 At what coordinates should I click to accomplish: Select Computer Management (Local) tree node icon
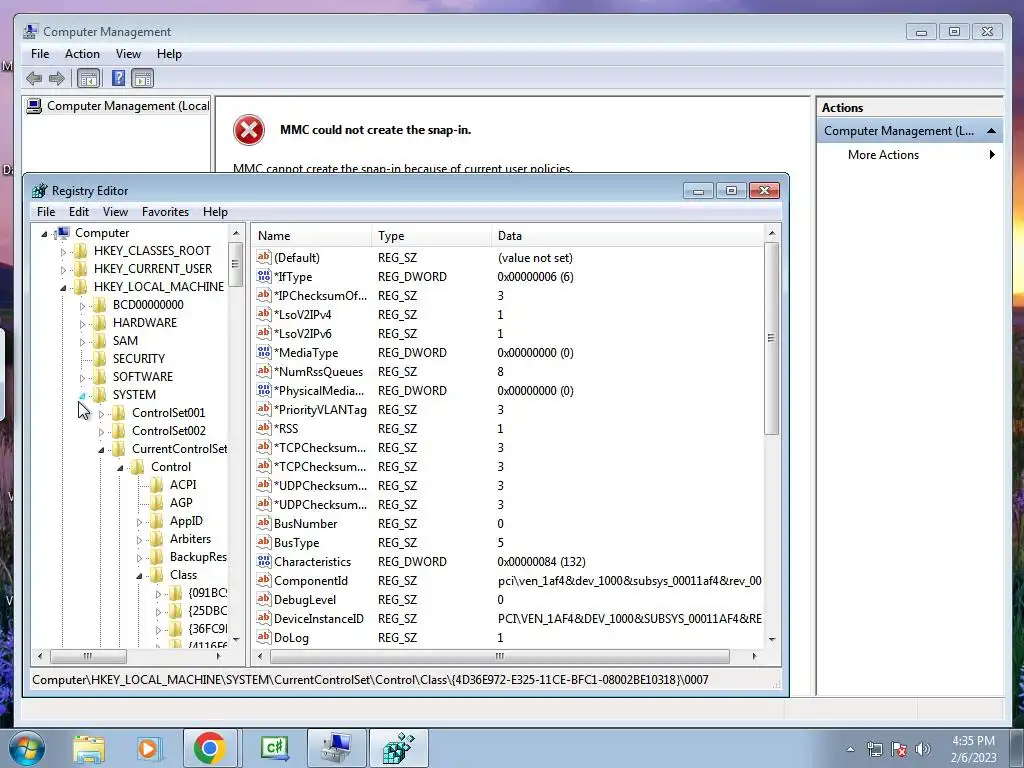click(x=34, y=106)
